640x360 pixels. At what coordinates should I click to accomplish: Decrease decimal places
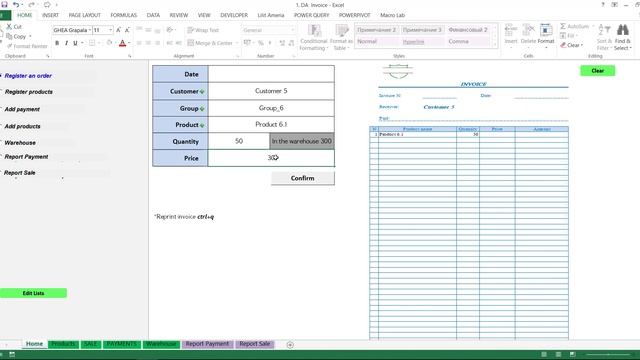tap(291, 43)
